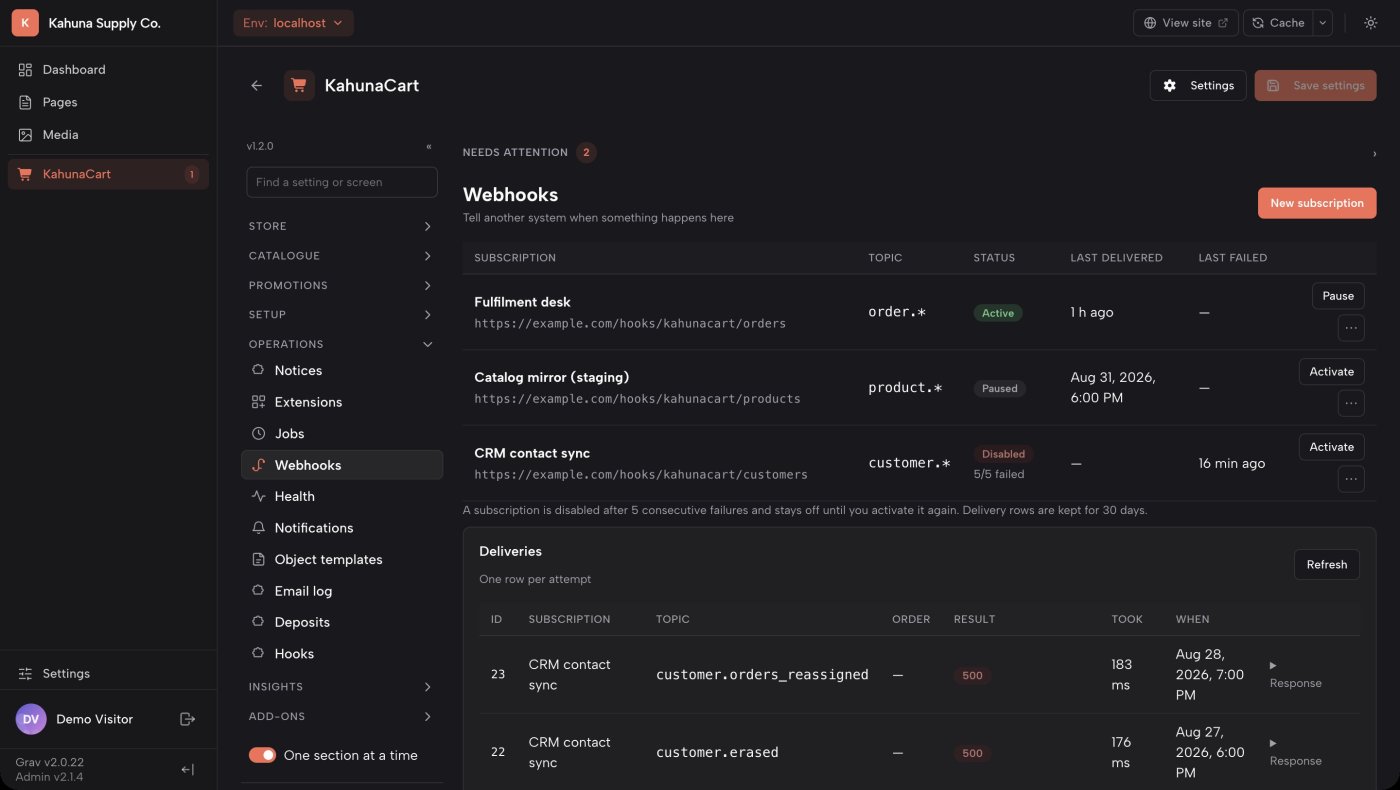Expand the PROMOTIONS section
This screenshot has height=790, width=1400.
coord(341,286)
